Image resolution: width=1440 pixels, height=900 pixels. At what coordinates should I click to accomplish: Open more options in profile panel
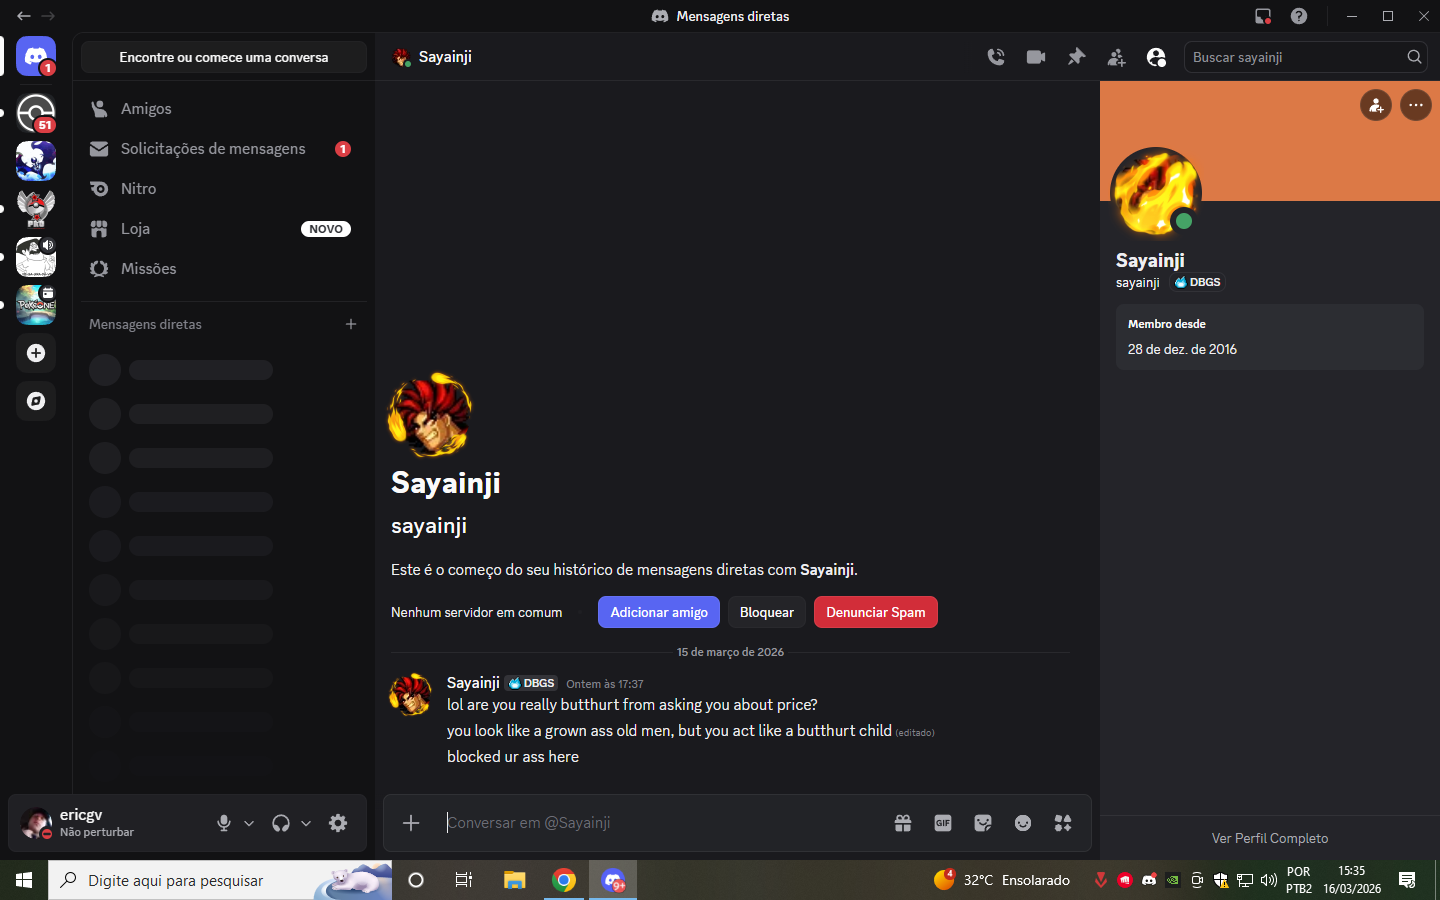(x=1415, y=105)
